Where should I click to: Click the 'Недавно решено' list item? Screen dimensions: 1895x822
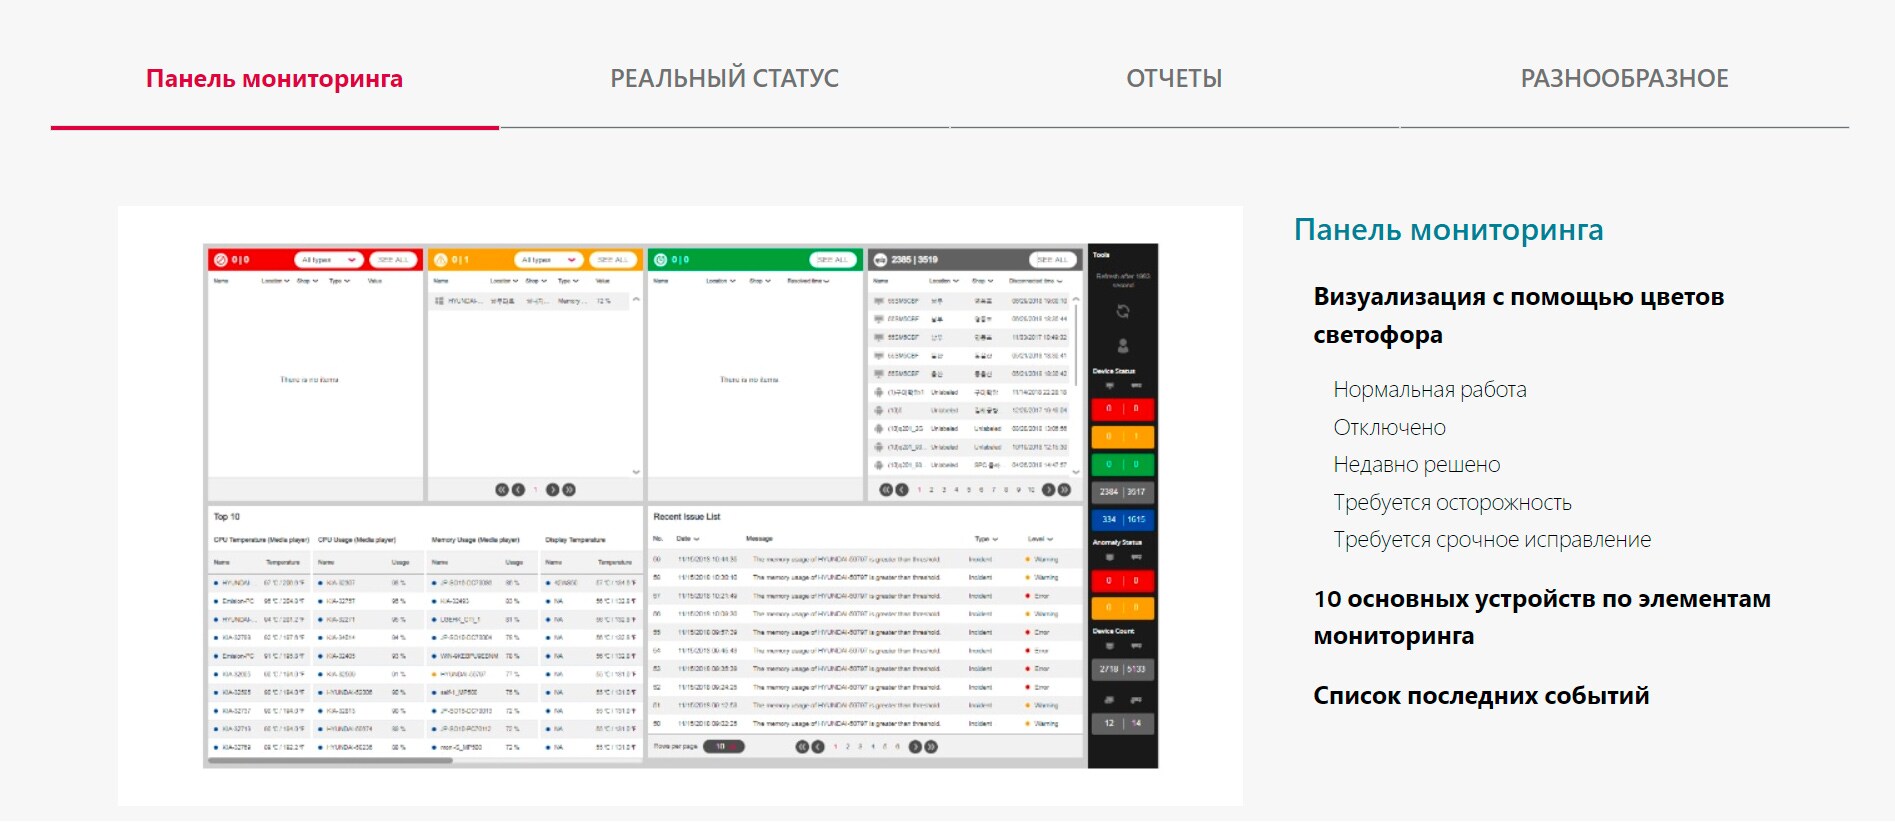(1416, 465)
